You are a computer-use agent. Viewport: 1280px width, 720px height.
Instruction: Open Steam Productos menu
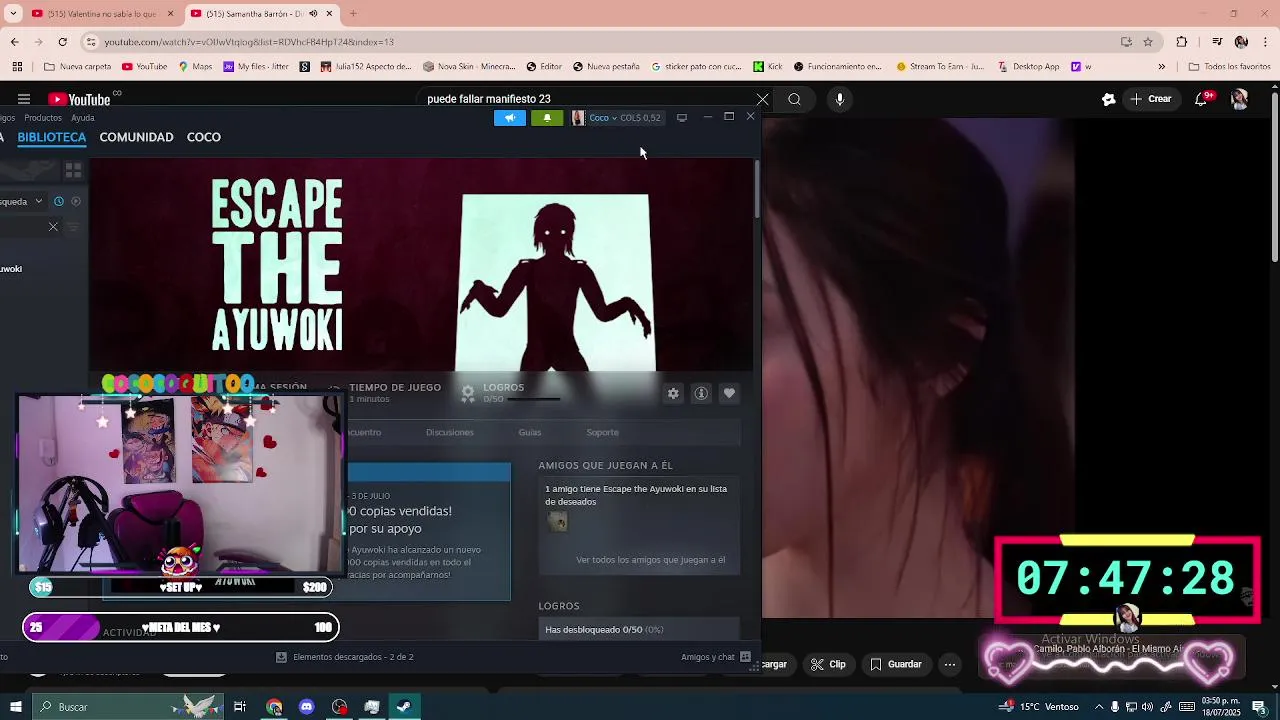point(43,118)
